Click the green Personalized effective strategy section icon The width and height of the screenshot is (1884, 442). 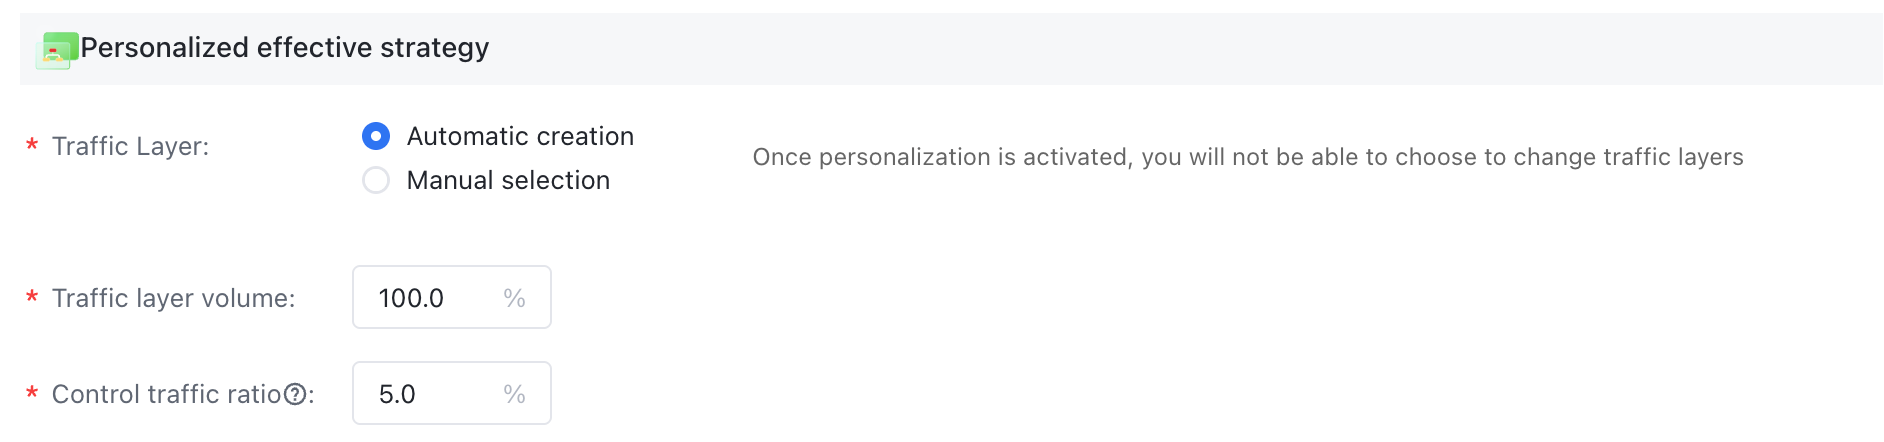point(57,49)
